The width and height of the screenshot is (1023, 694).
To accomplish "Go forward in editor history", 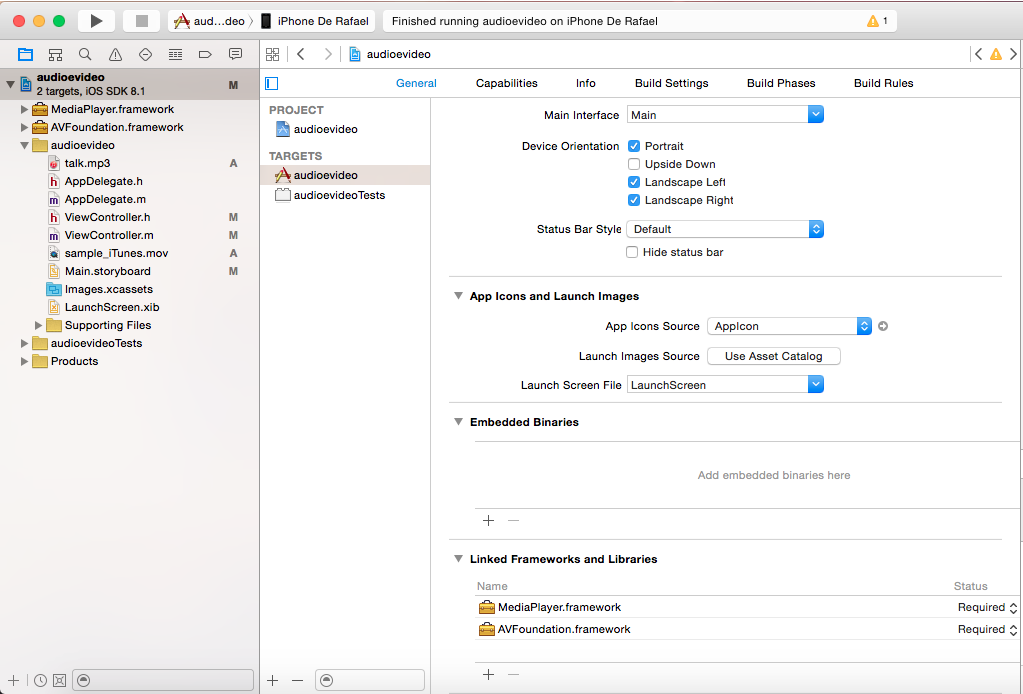I will coord(328,54).
